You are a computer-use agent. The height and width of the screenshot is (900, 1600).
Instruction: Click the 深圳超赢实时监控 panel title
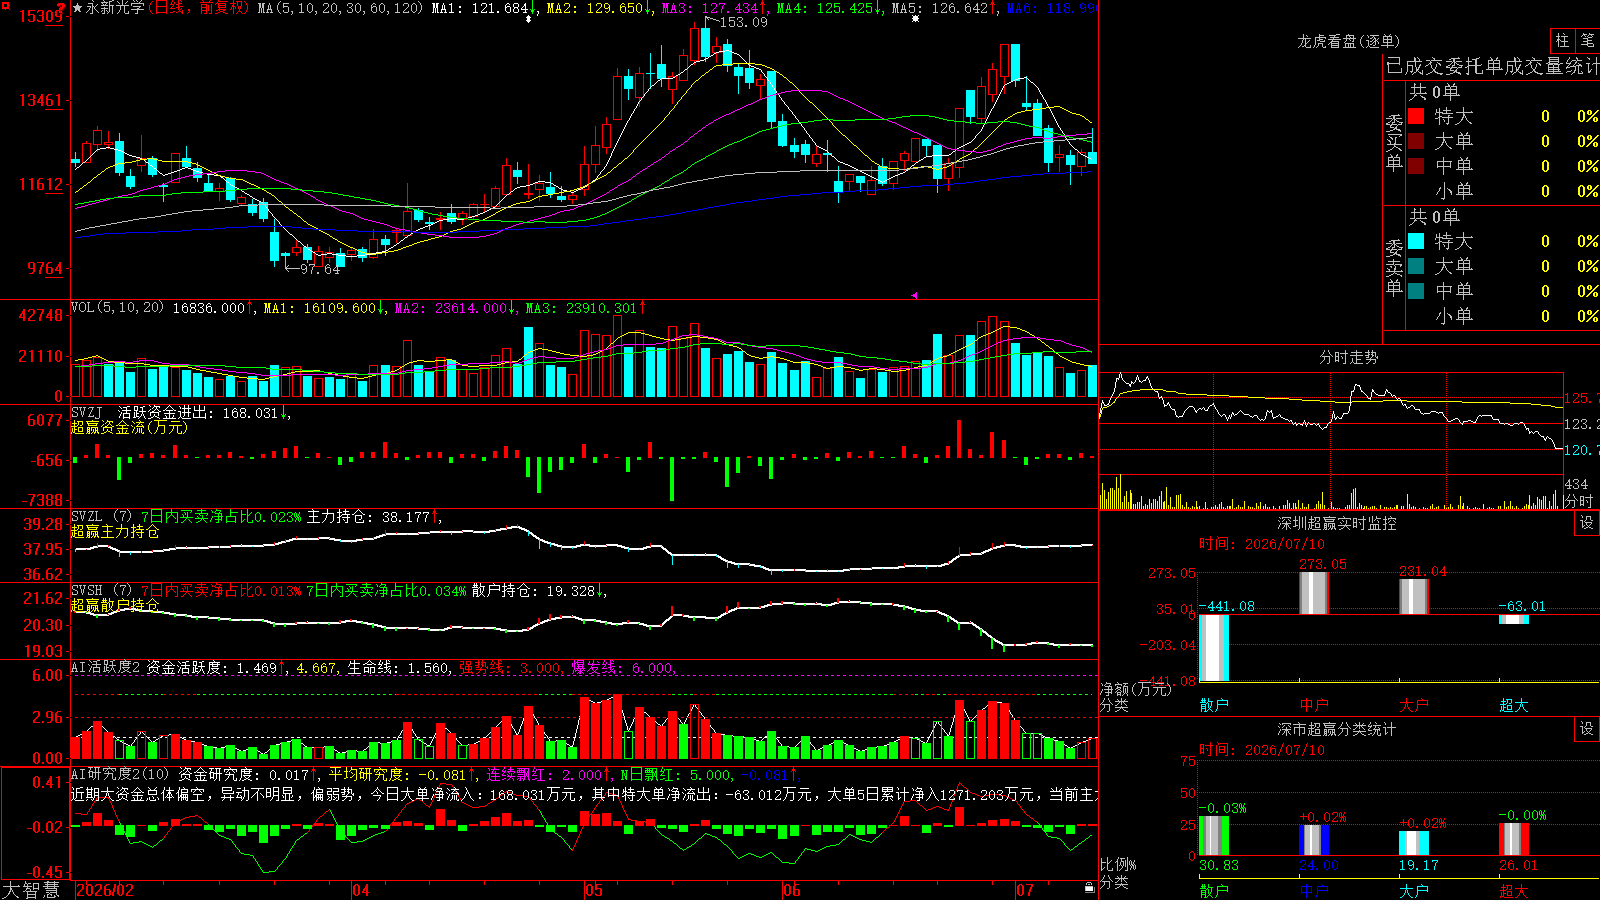1336,523
